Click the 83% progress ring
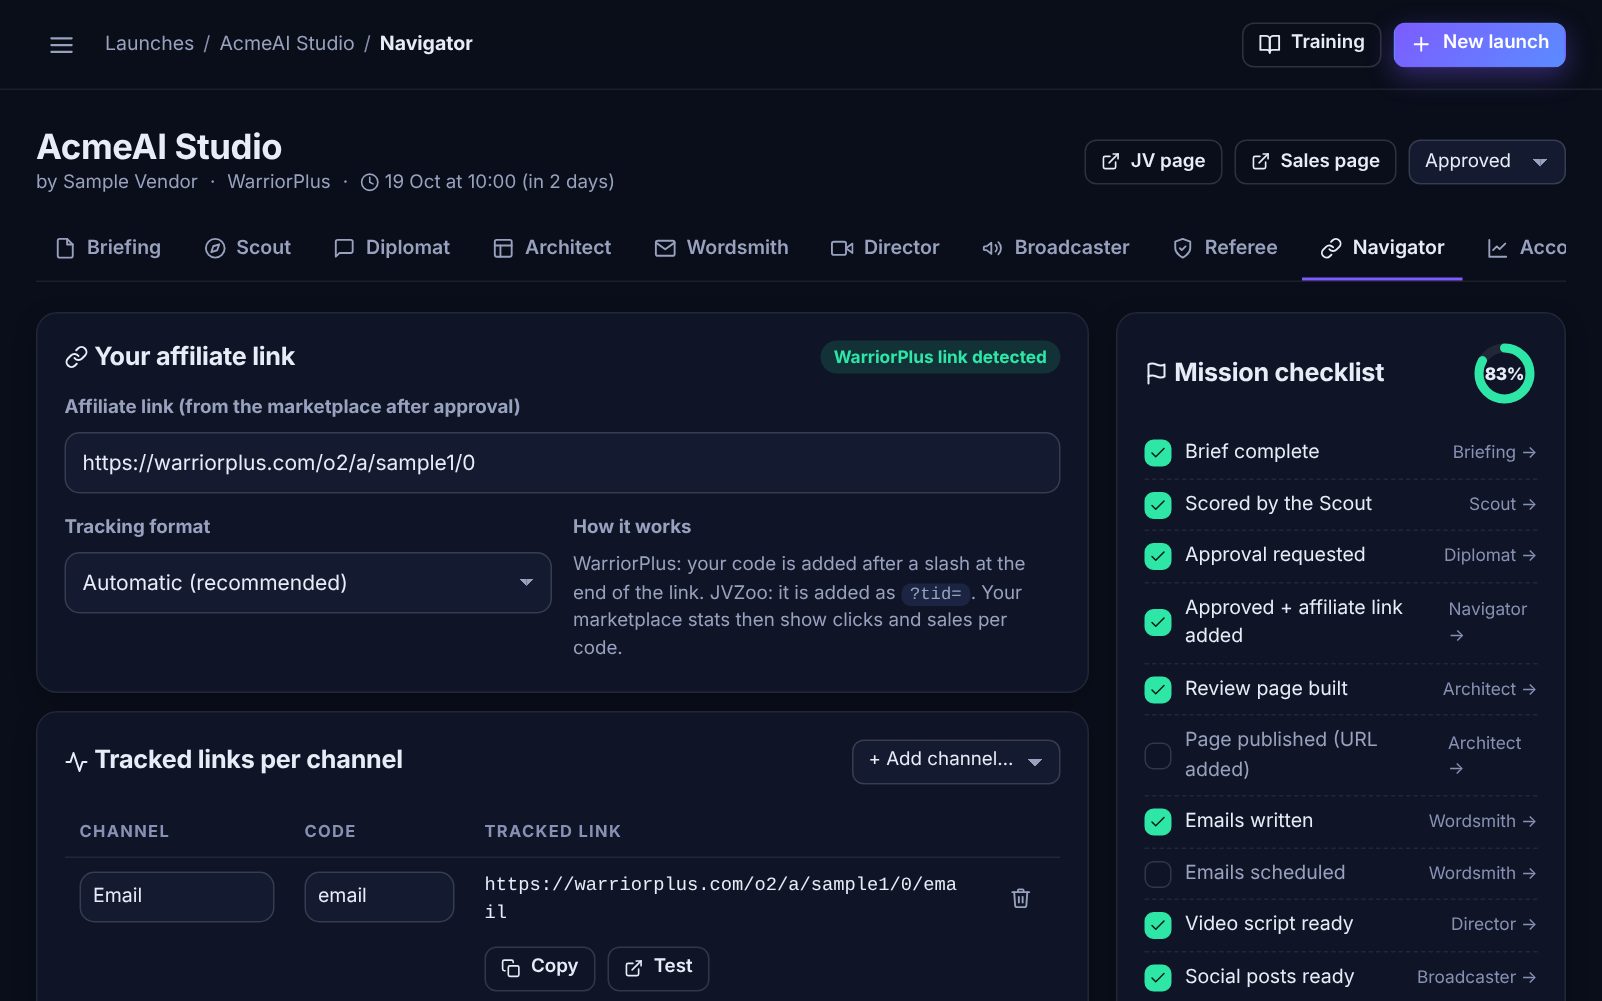1602x1001 pixels. pos(1504,374)
